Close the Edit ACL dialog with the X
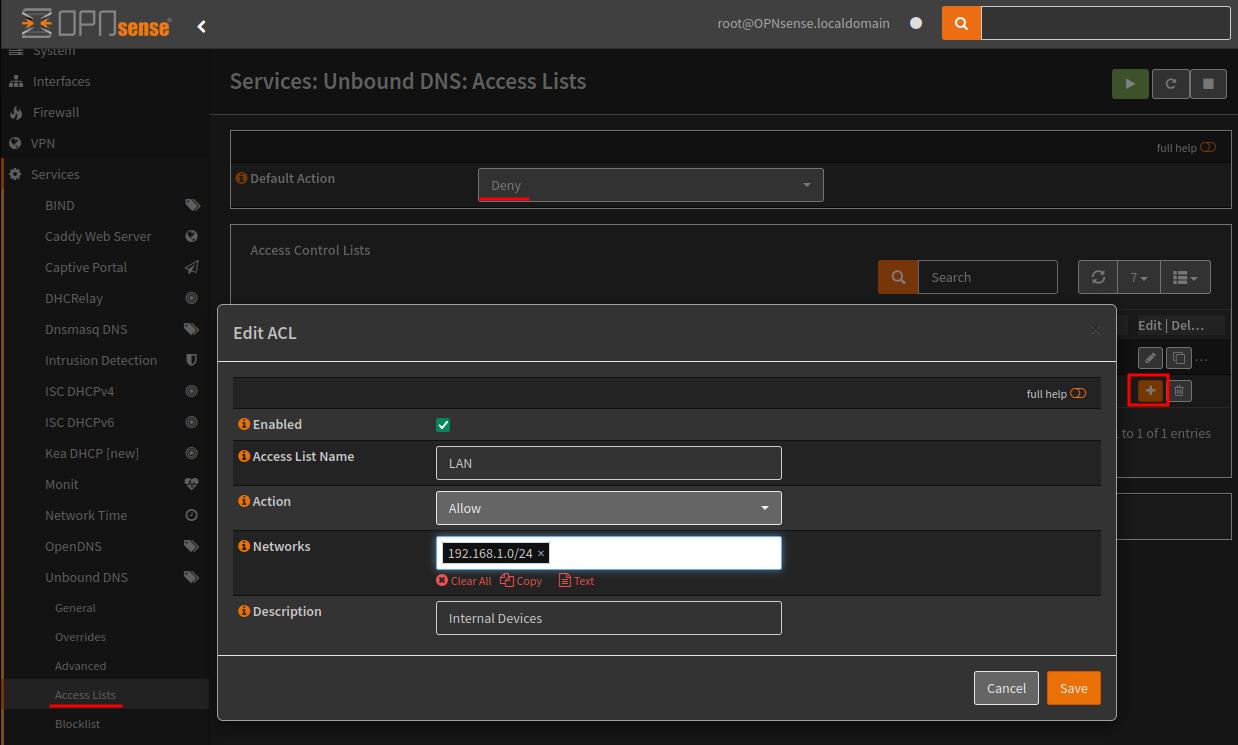The width and height of the screenshot is (1238, 745). [1095, 330]
